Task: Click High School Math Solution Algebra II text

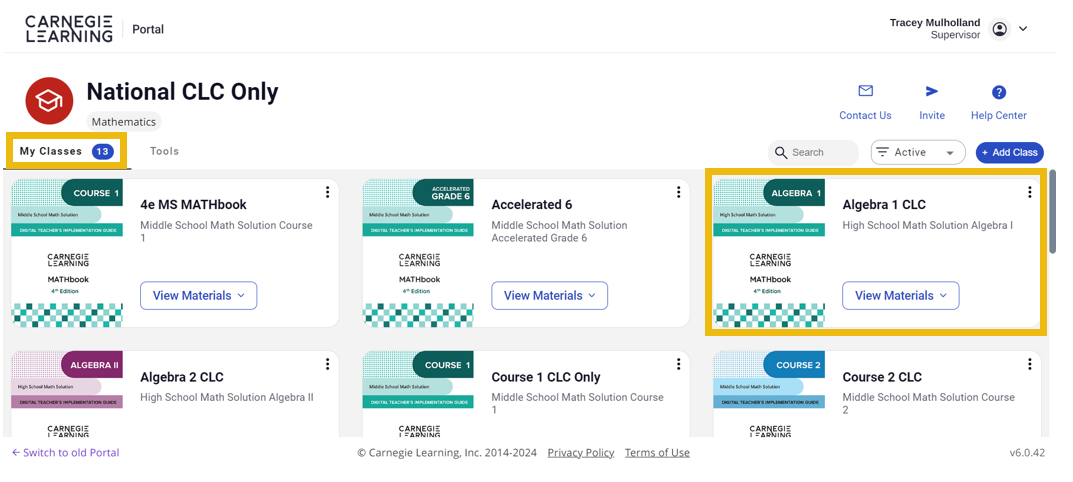Action: pos(227,397)
